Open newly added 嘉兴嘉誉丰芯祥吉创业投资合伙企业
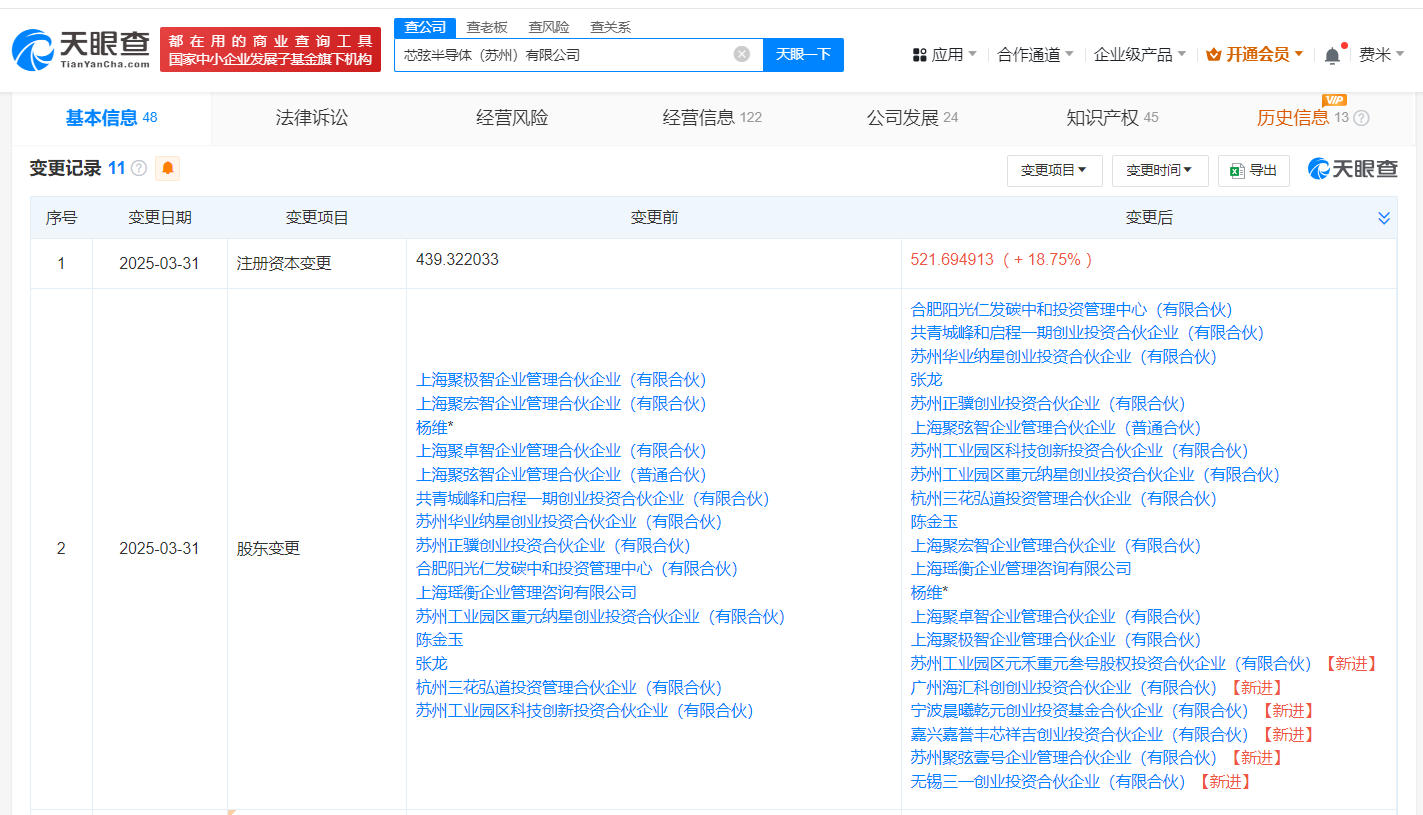This screenshot has height=815, width=1423. 1079,735
